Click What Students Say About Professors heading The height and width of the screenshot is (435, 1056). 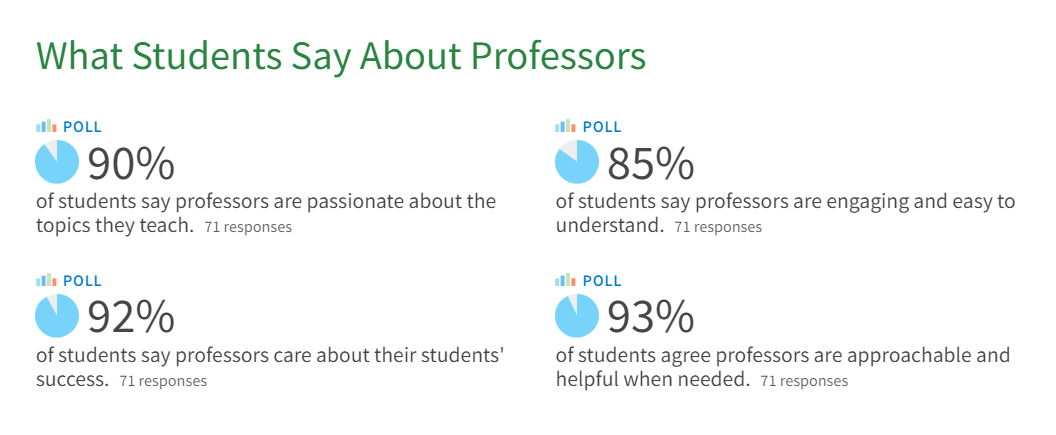tap(341, 57)
